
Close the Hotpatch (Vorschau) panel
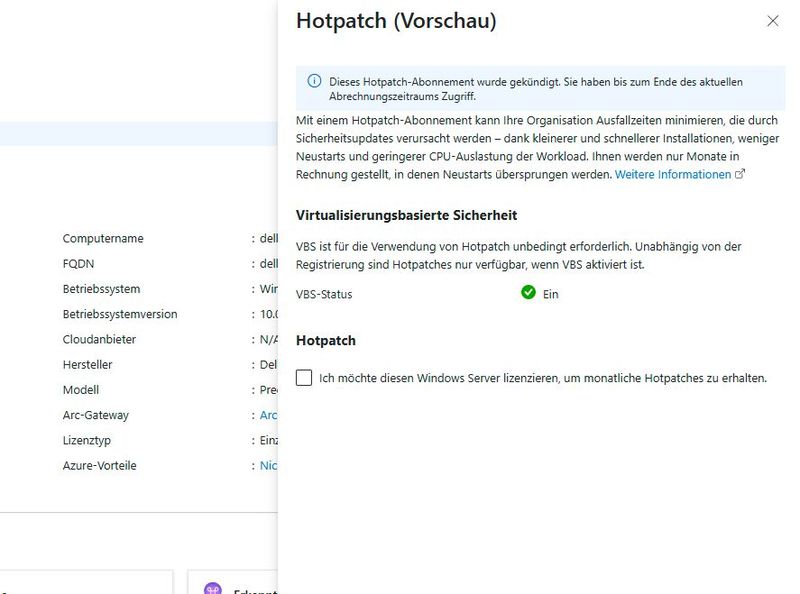pos(775,20)
